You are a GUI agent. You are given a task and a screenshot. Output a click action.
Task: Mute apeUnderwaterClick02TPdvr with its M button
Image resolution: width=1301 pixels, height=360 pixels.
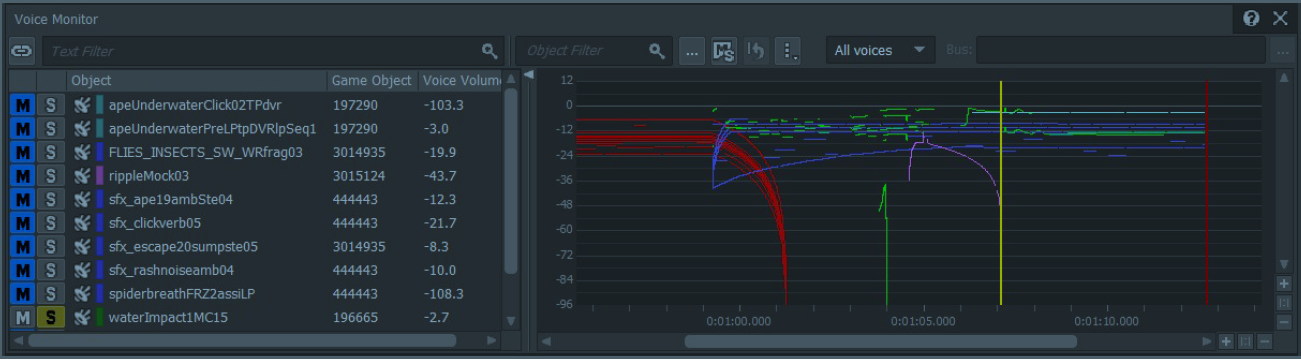(21, 105)
